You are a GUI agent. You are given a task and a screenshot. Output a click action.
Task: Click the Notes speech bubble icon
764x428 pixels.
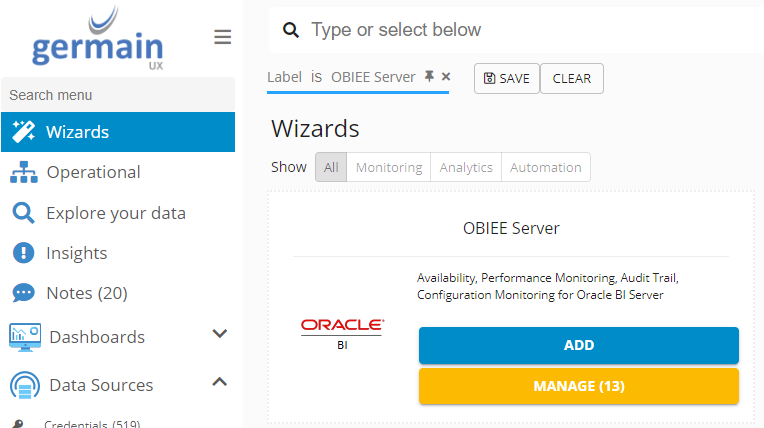tap(23, 293)
